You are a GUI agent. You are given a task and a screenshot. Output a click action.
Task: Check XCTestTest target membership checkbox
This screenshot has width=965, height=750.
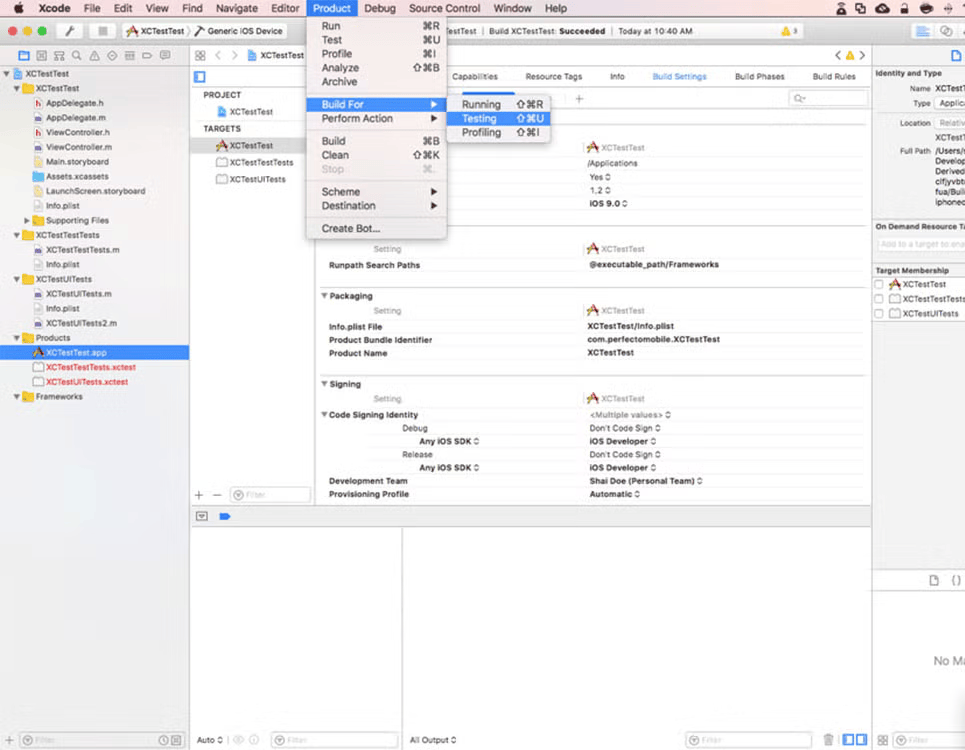[879, 284]
